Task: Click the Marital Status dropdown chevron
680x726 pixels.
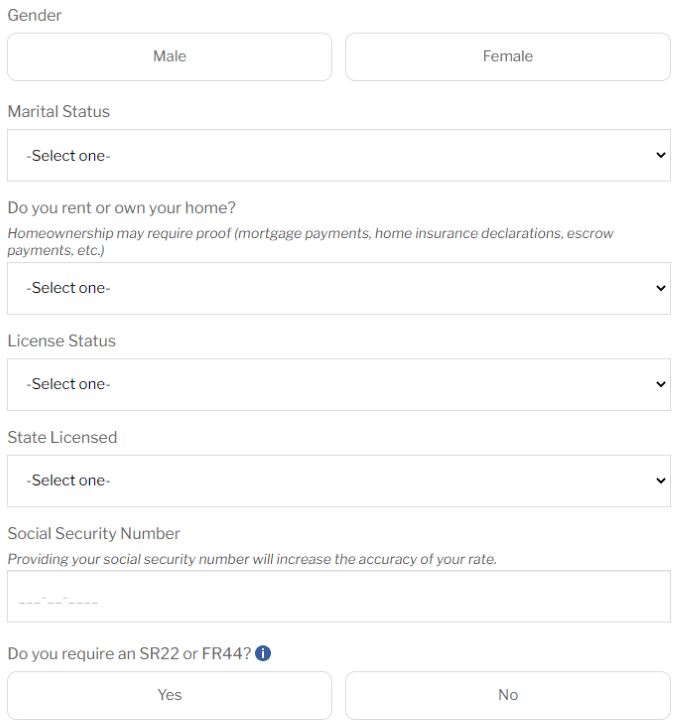Action: pyautogui.click(x=661, y=155)
